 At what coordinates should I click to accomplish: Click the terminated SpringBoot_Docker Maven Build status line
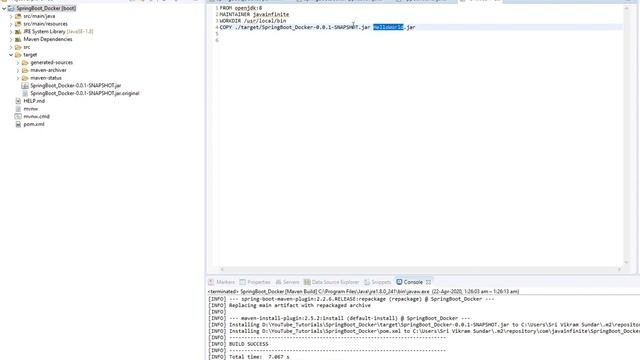coord(363,291)
